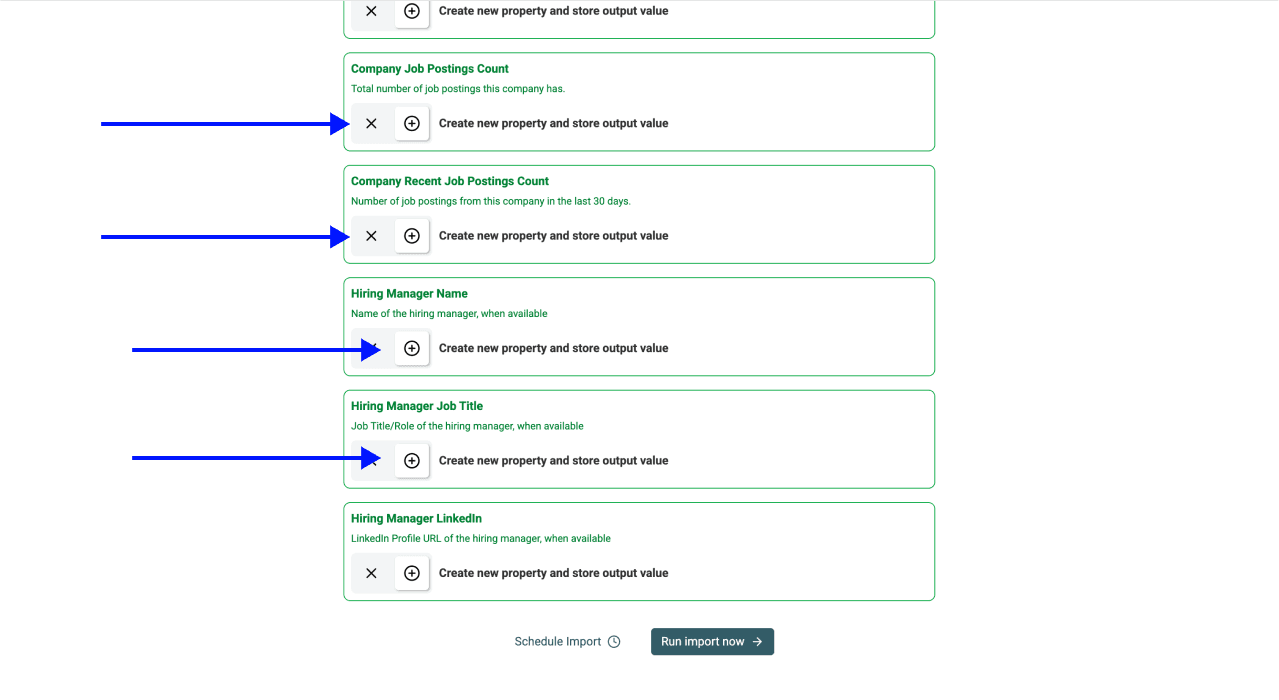This screenshot has width=1279, height=700.
Task: Click the plus icon for Company Recent Job Postings Count
Action: [x=411, y=236]
